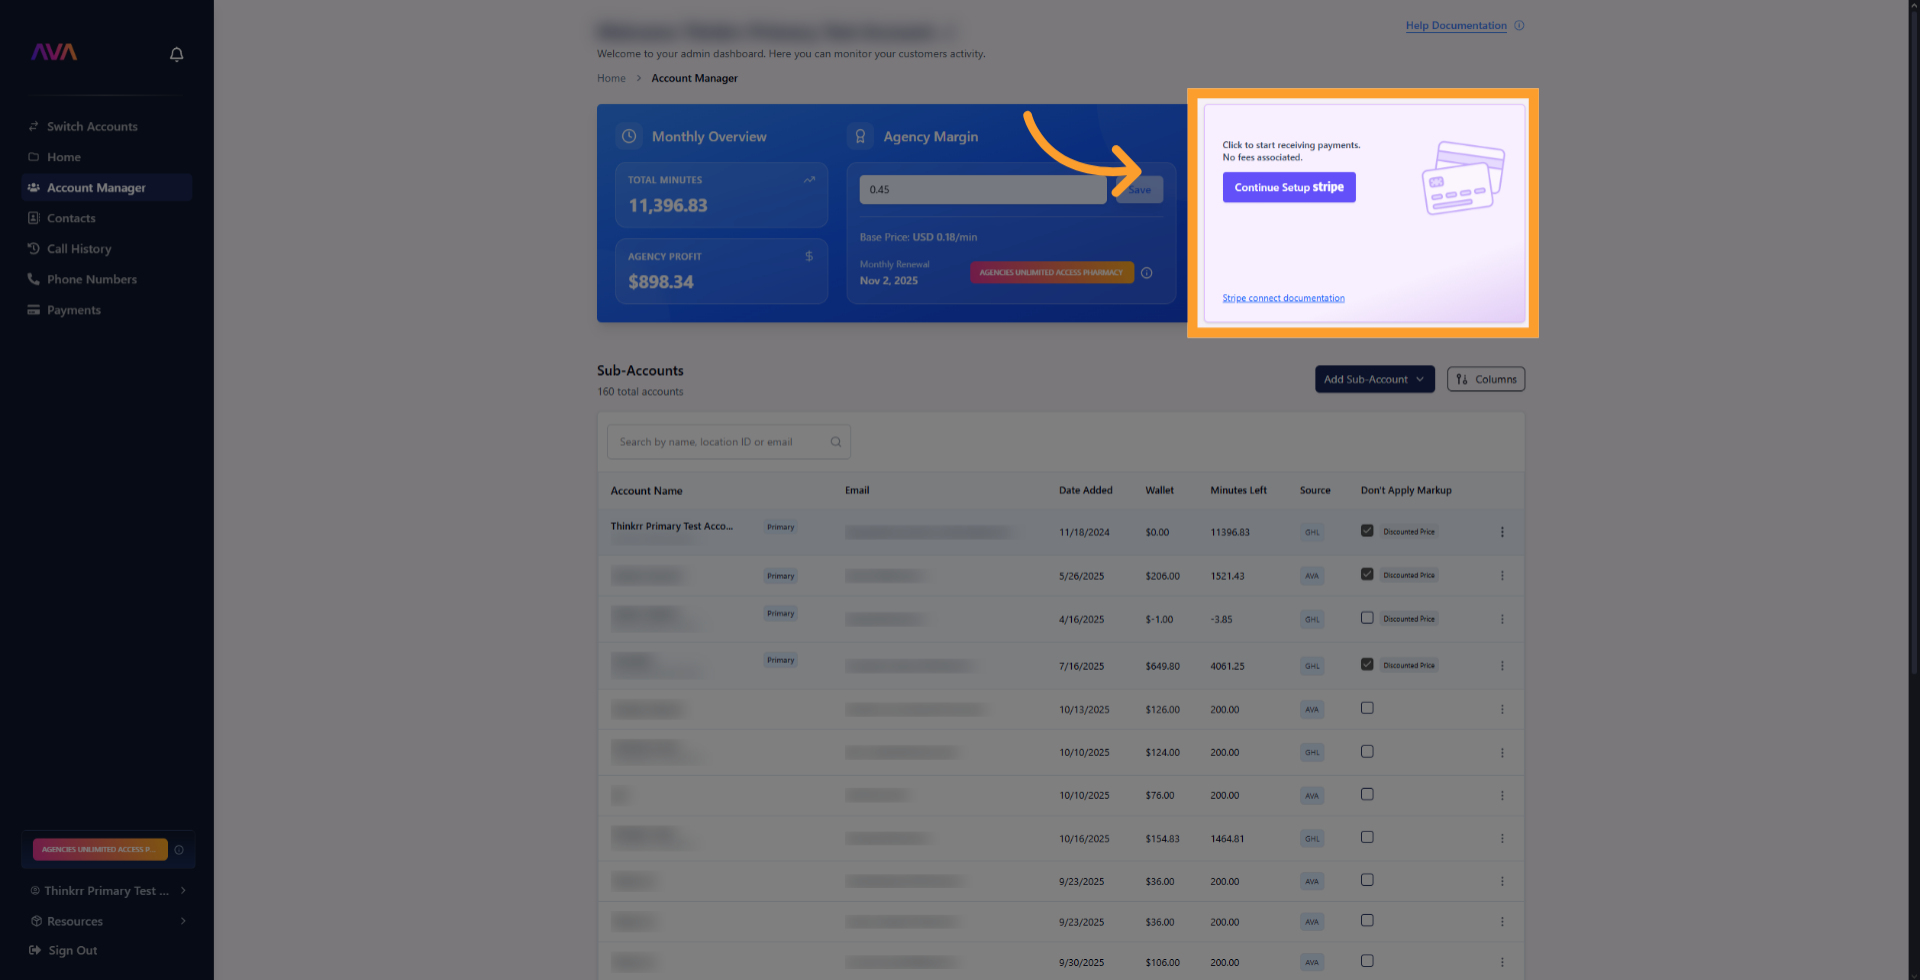Click GHL source badge in Thinkrr row
The image size is (1920, 980).
coord(1312,533)
